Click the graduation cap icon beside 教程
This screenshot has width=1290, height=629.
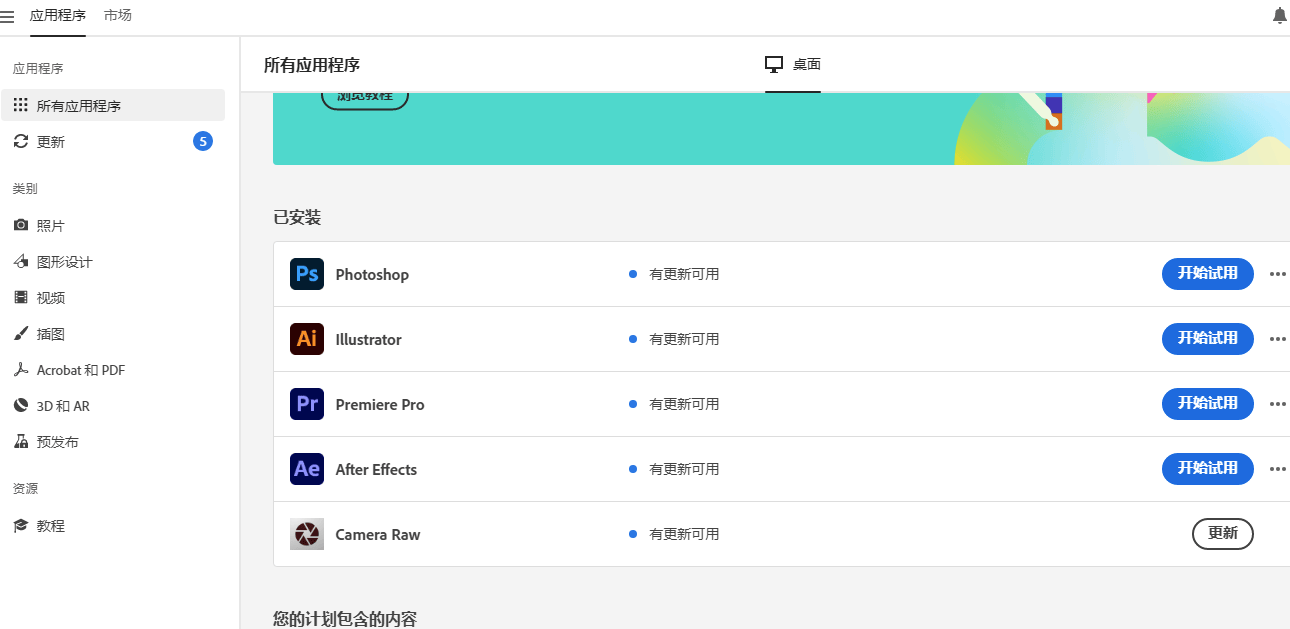click(21, 526)
